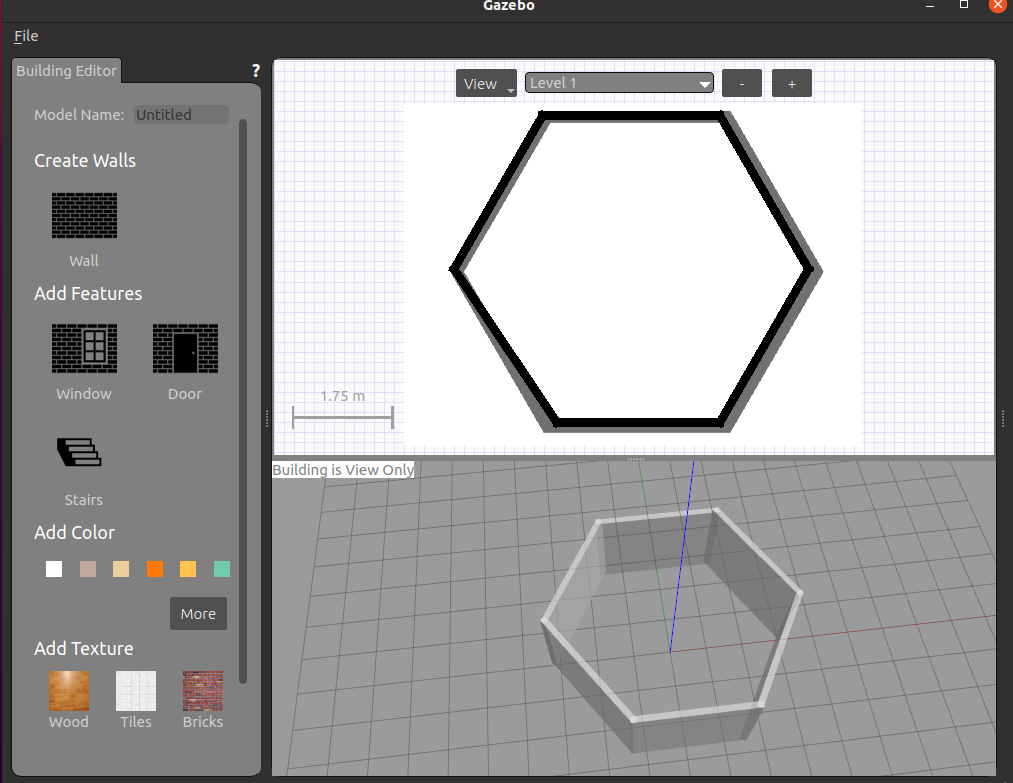Open the View dropdown menu
This screenshot has height=783, width=1013.
click(x=486, y=84)
